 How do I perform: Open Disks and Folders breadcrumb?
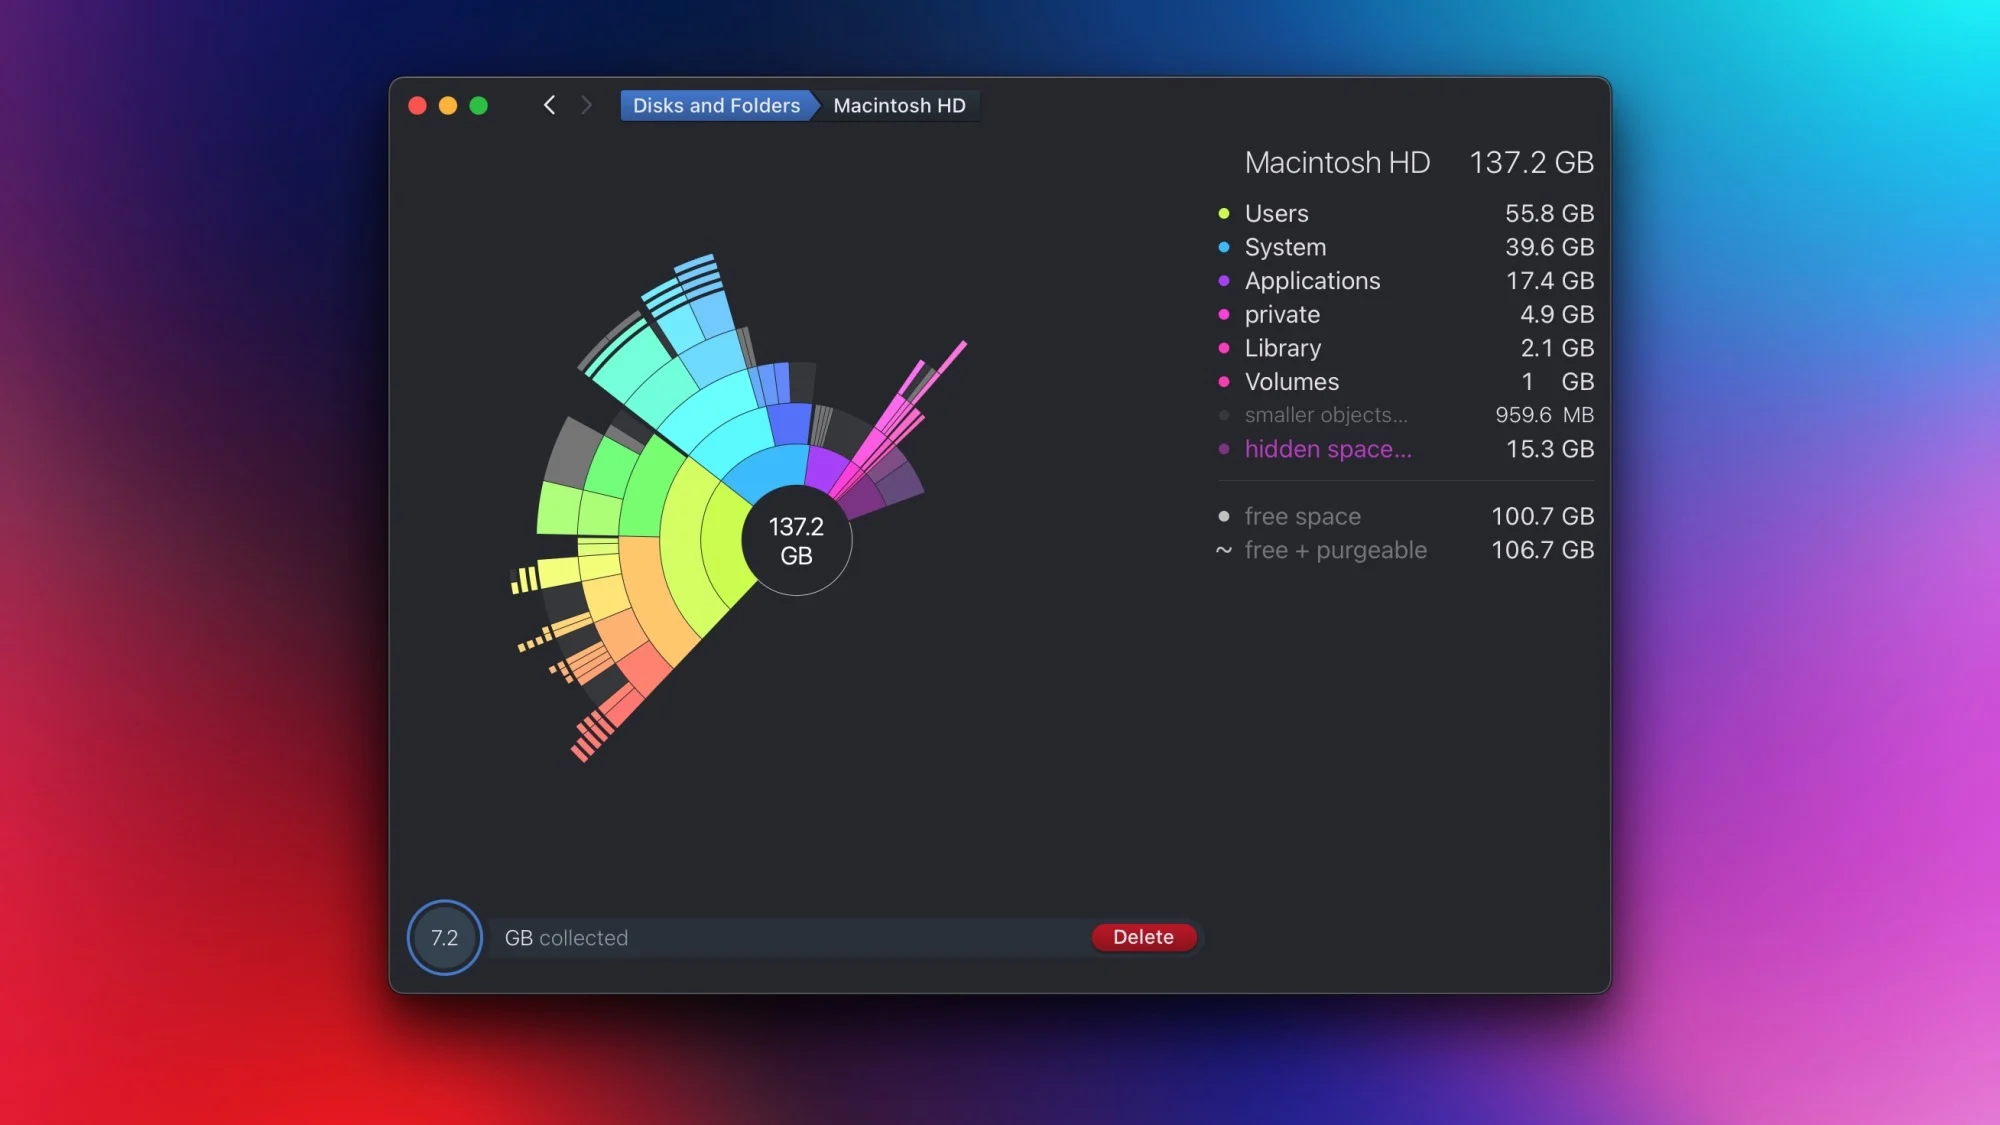(716, 106)
